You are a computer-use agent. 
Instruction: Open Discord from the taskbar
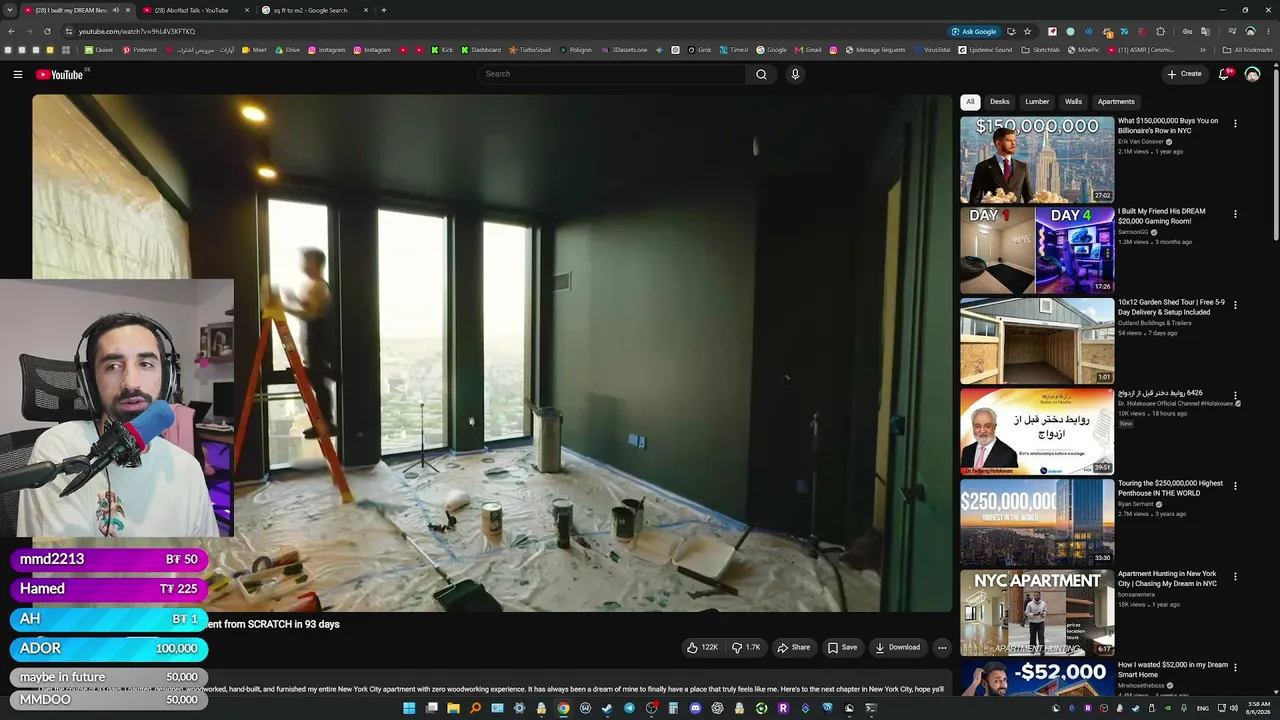[695, 708]
